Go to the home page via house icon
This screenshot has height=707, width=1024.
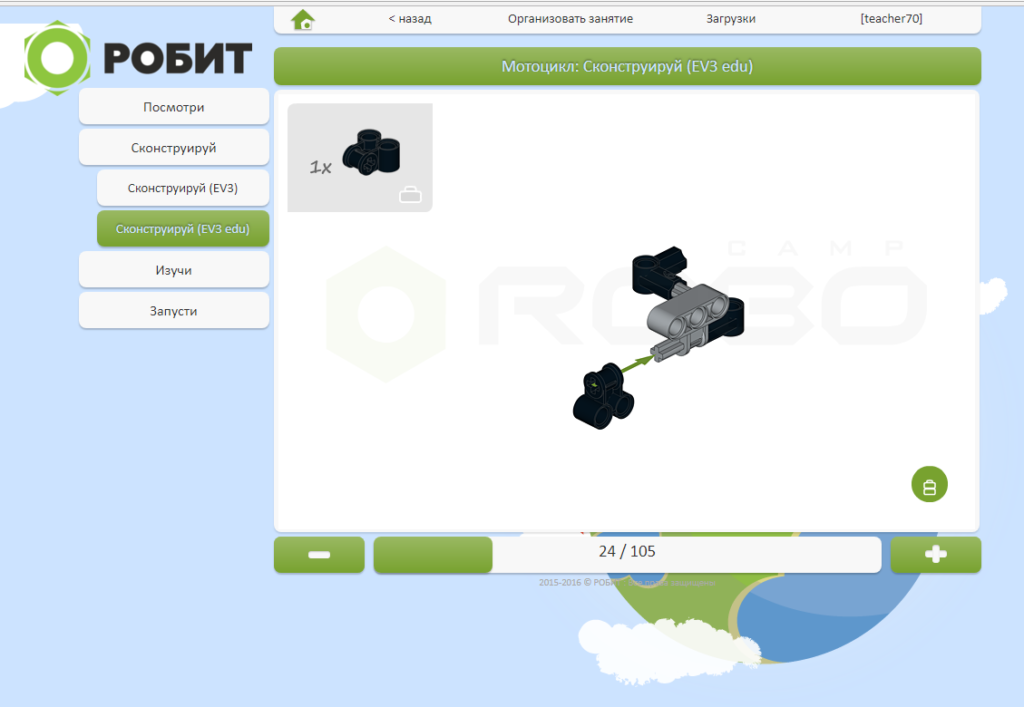303,20
